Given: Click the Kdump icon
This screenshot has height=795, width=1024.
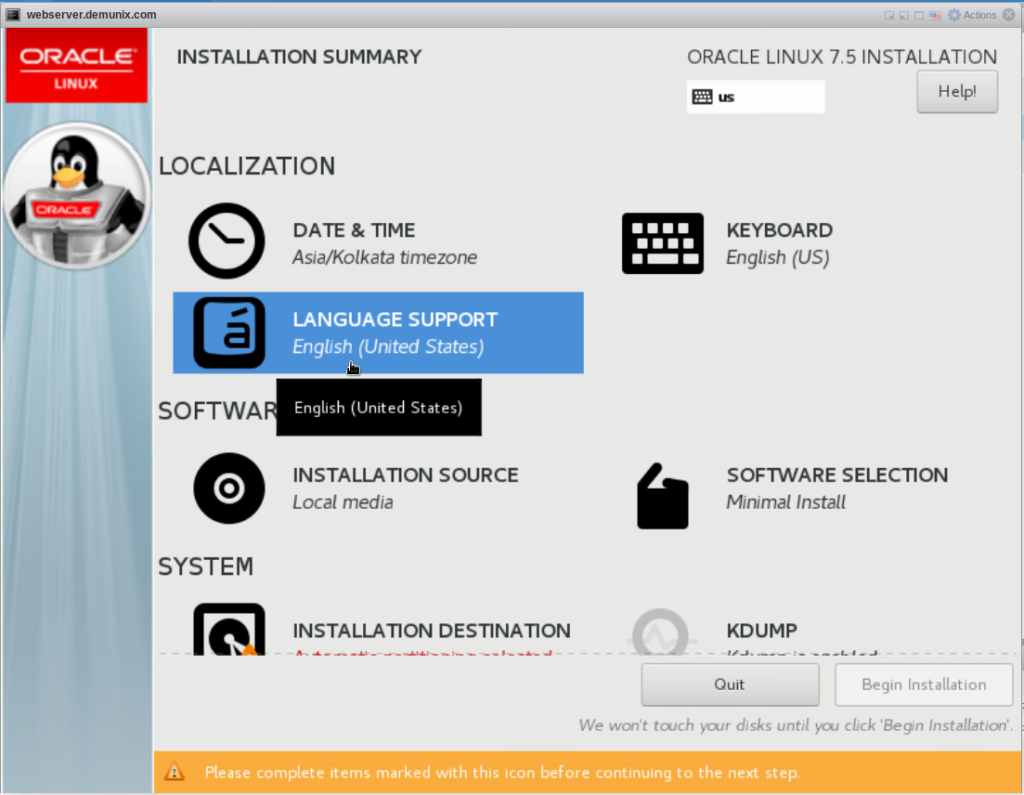Looking at the screenshot, I should [x=660, y=632].
